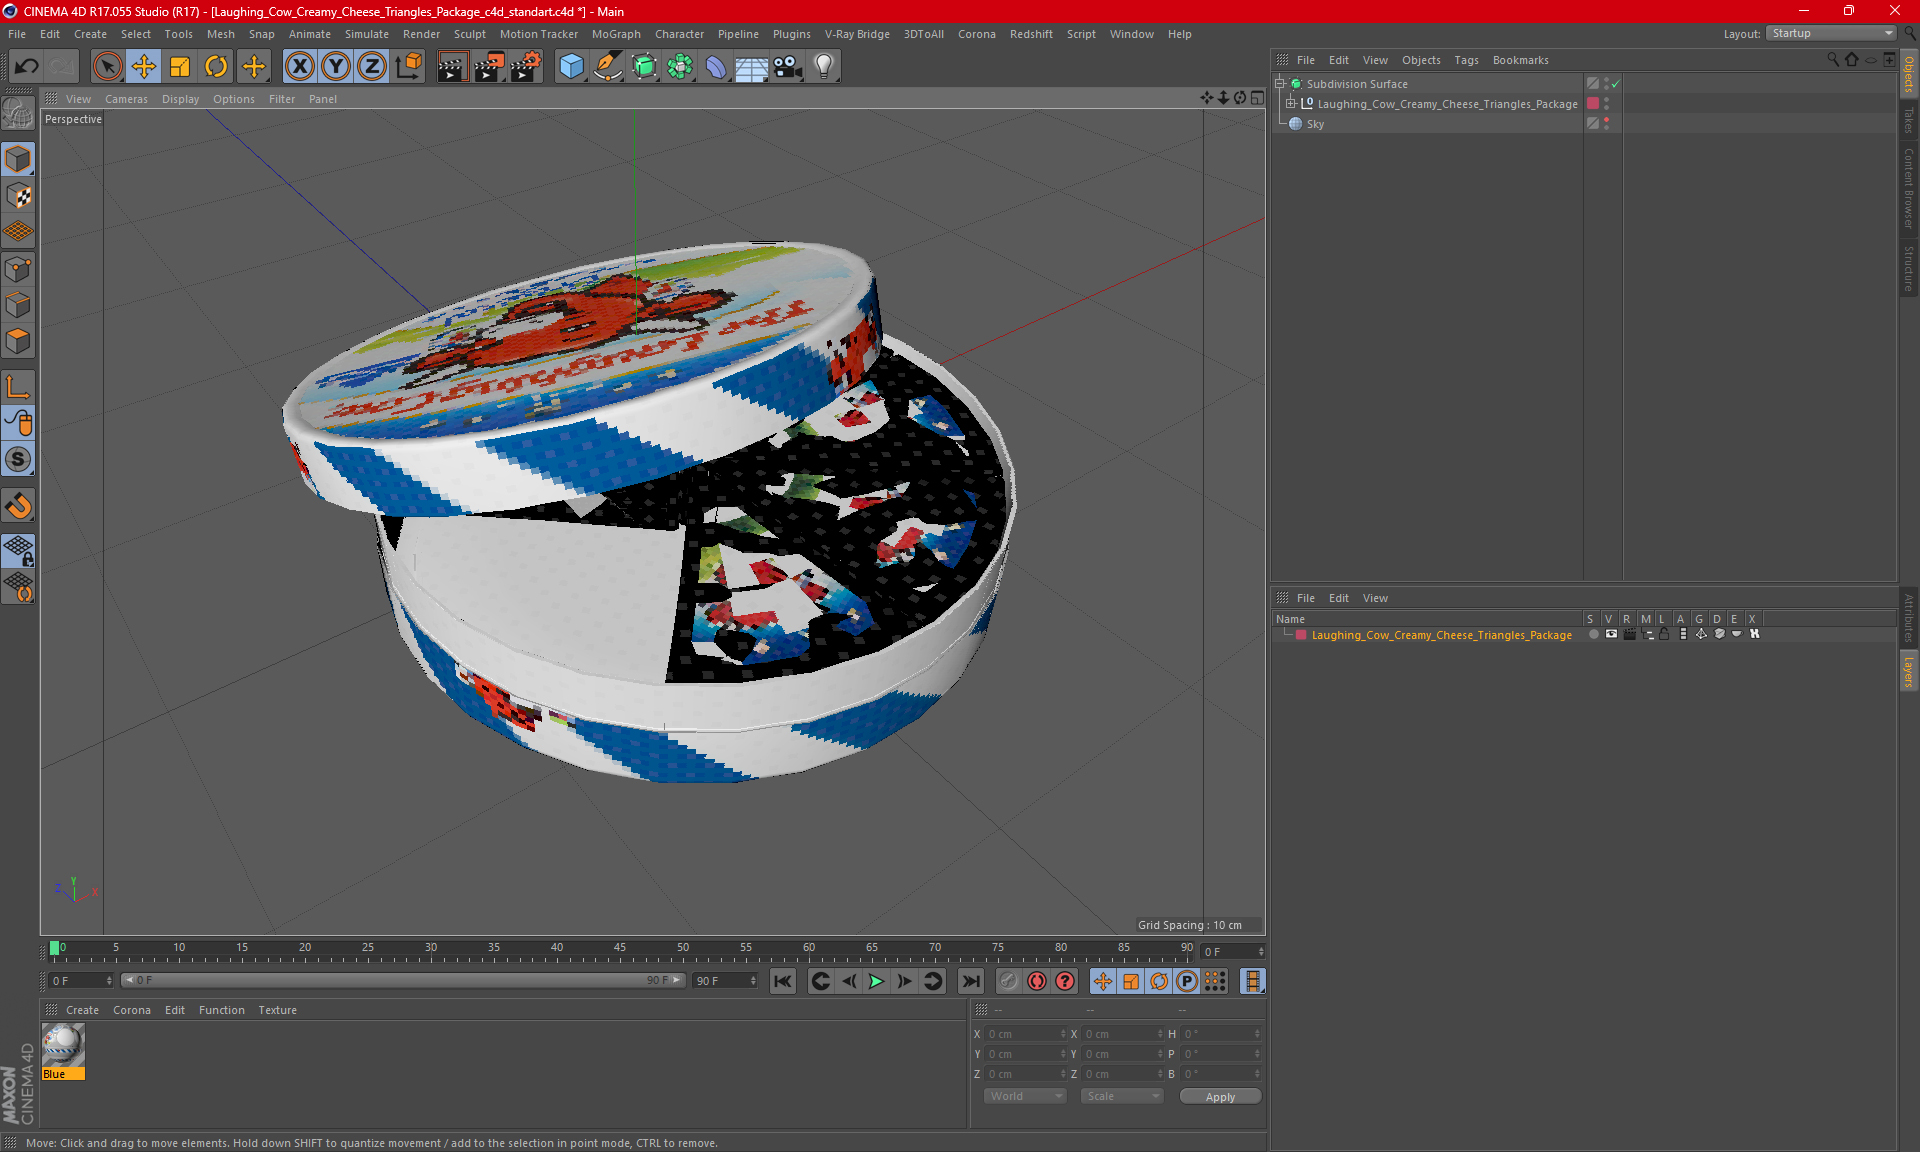Select Points mode in left palette

[19, 269]
